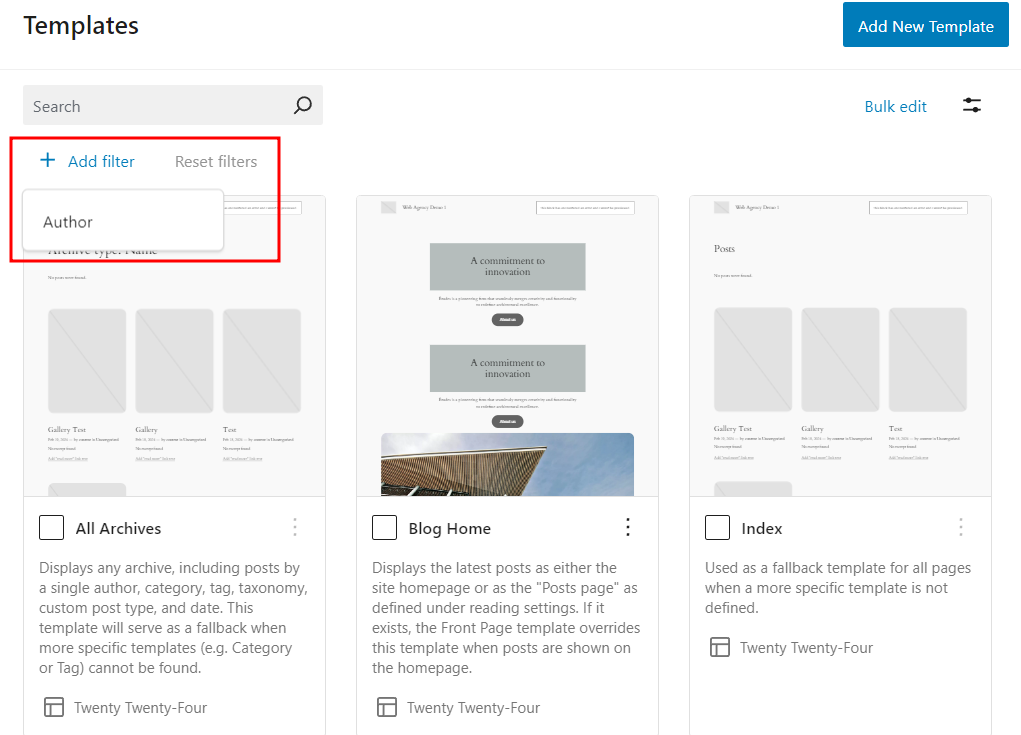The width and height of the screenshot is (1021, 735).
Task: Open the Blog Home ellipsis actions menu
Action: [628, 528]
